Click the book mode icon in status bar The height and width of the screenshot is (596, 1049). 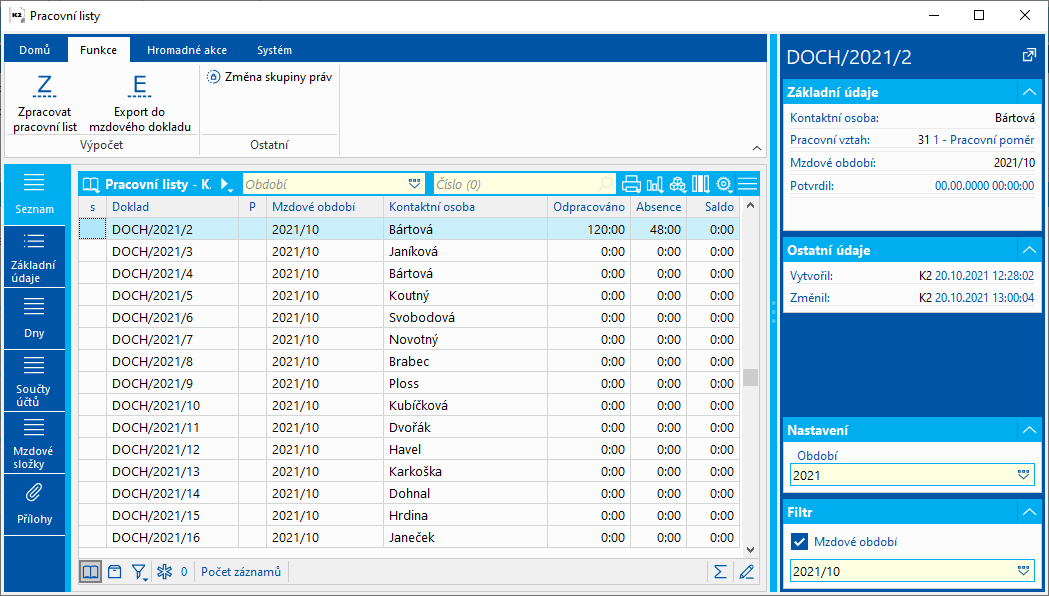[x=91, y=571]
